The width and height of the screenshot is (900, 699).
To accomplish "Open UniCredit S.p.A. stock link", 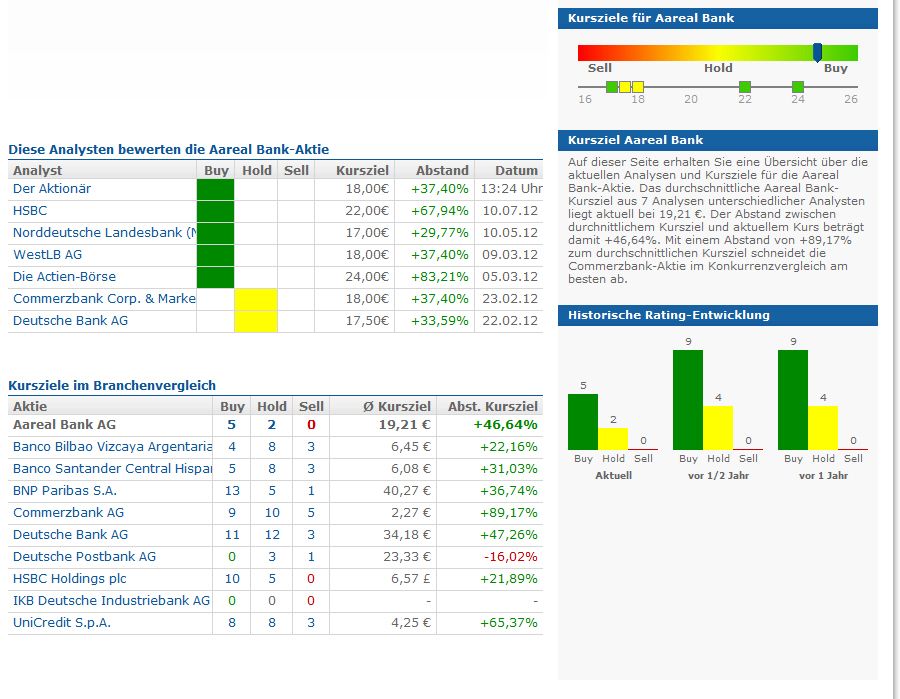I will click(62, 623).
